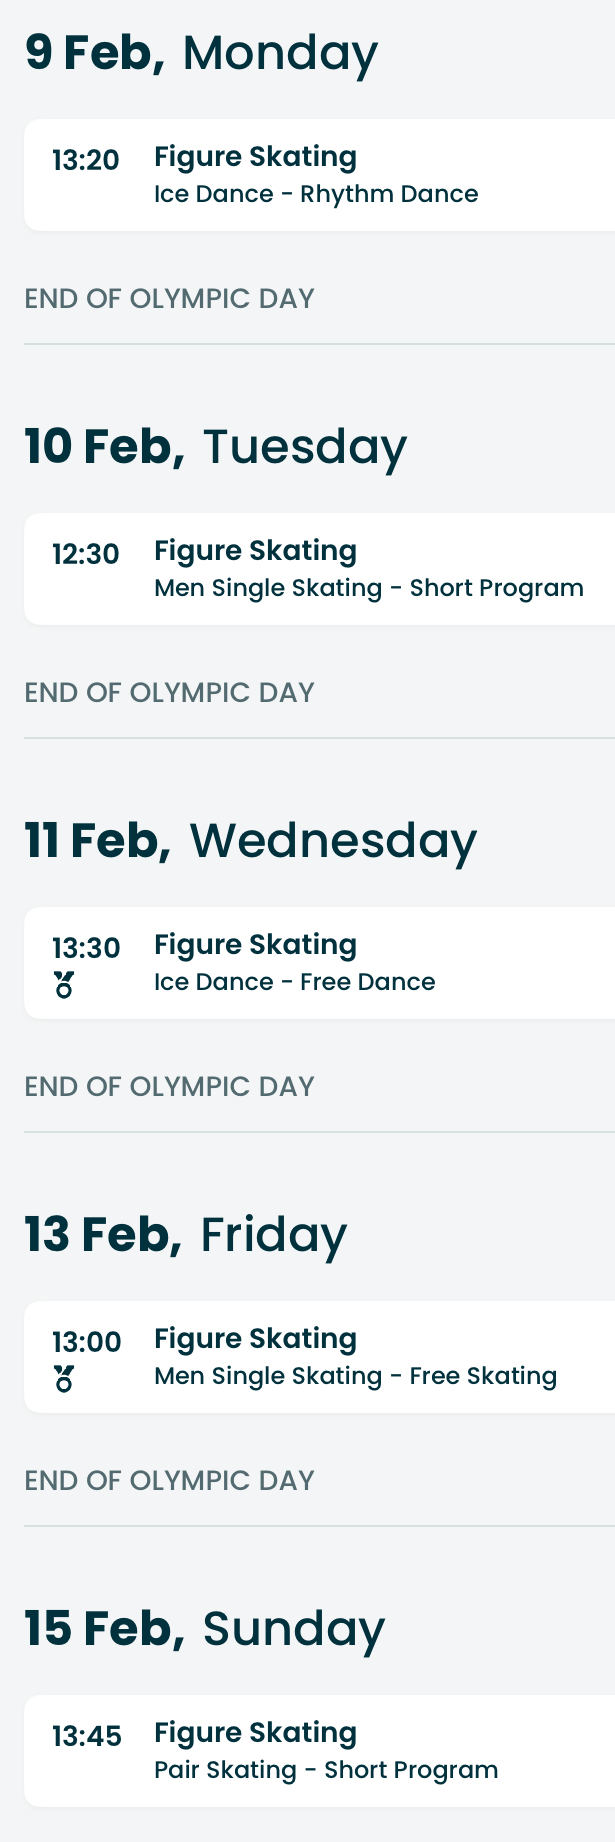Image resolution: width=615 pixels, height=1842 pixels.
Task: Open Men Single Skating - Free Skating session
Action: pyautogui.click(x=355, y=1376)
